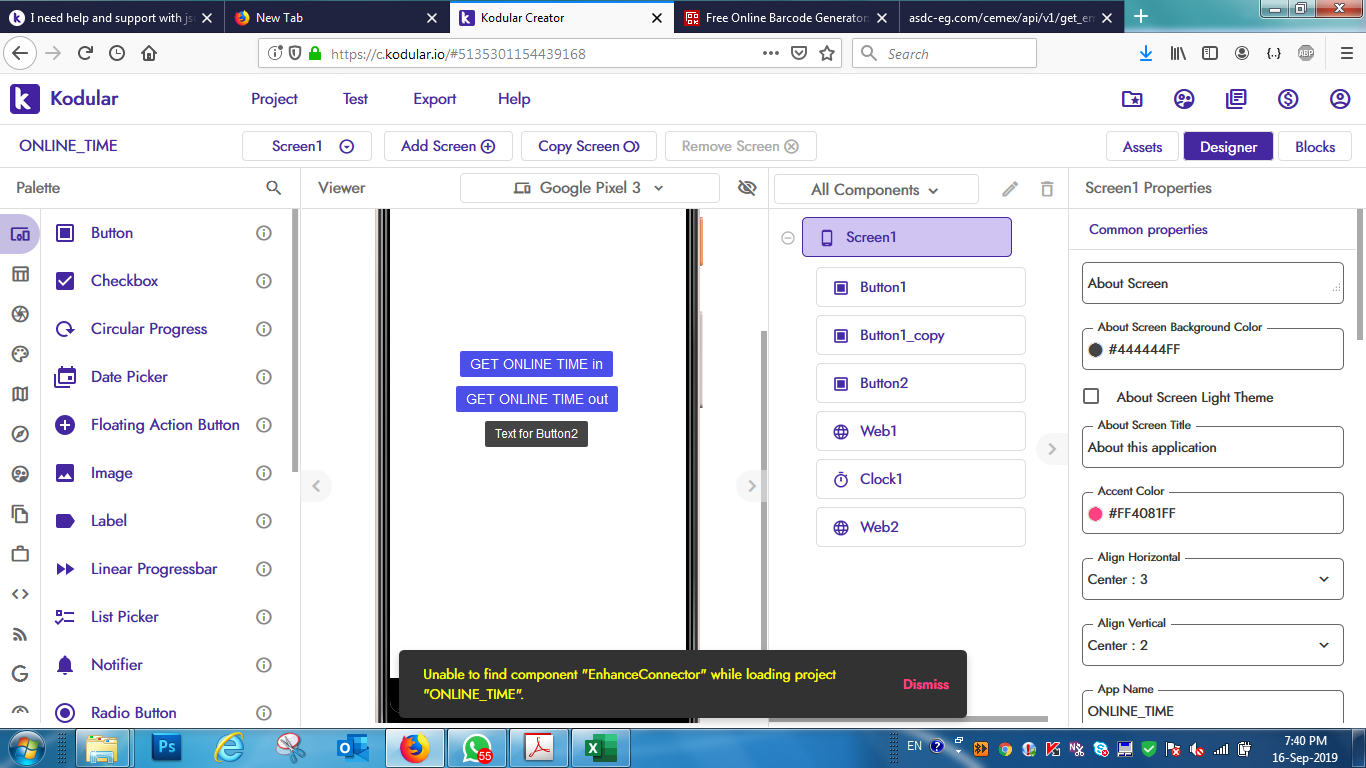Dismiss the EnhanceConnector error notification
Viewport: 1366px width, 768px height.
pos(925,685)
